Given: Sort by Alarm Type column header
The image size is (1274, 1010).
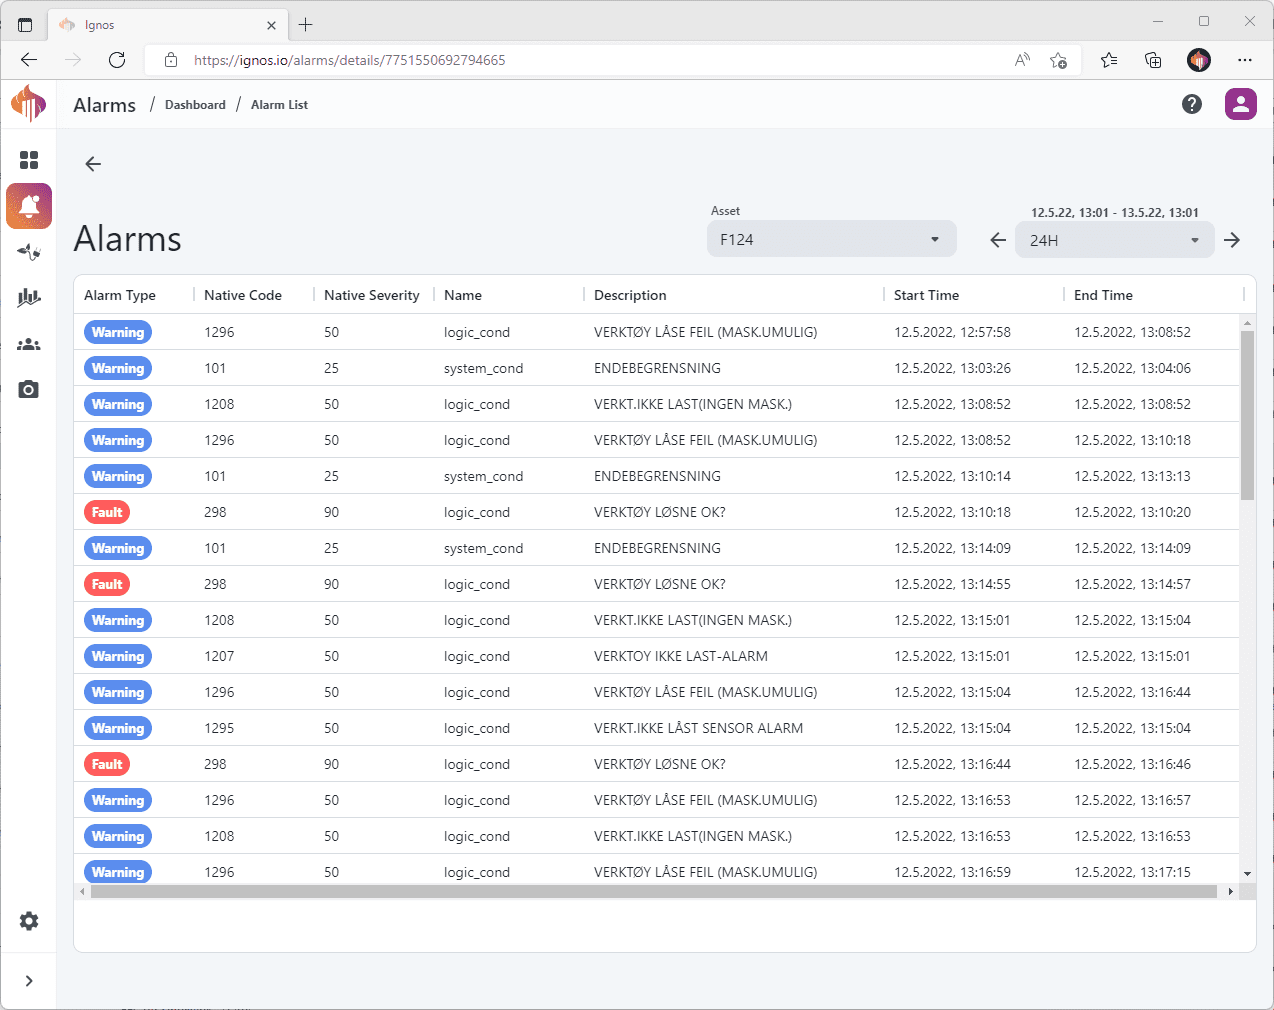Looking at the screenshot, I should click(x=120, y=295).
